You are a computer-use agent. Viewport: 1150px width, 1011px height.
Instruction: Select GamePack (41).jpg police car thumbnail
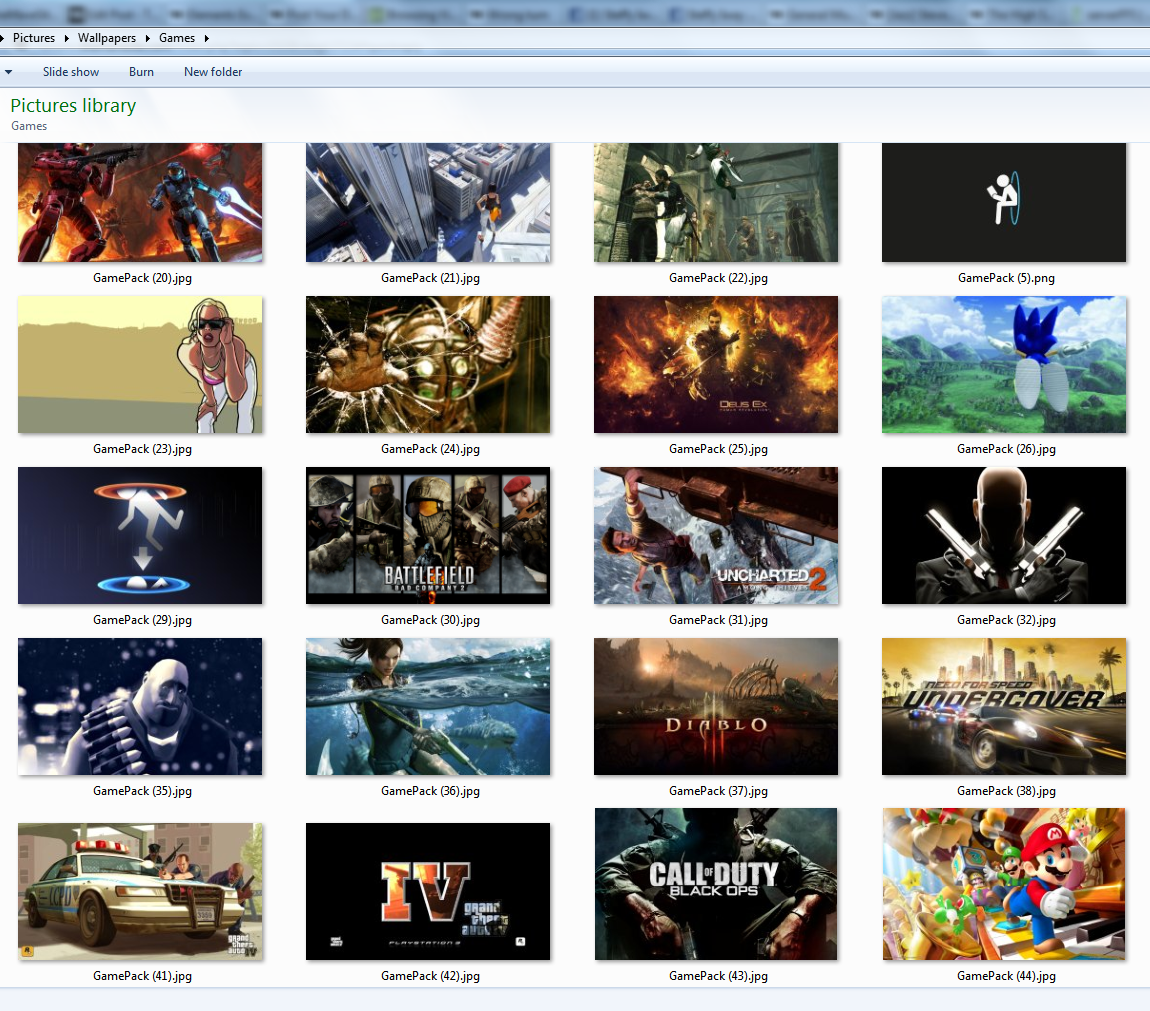140,891
